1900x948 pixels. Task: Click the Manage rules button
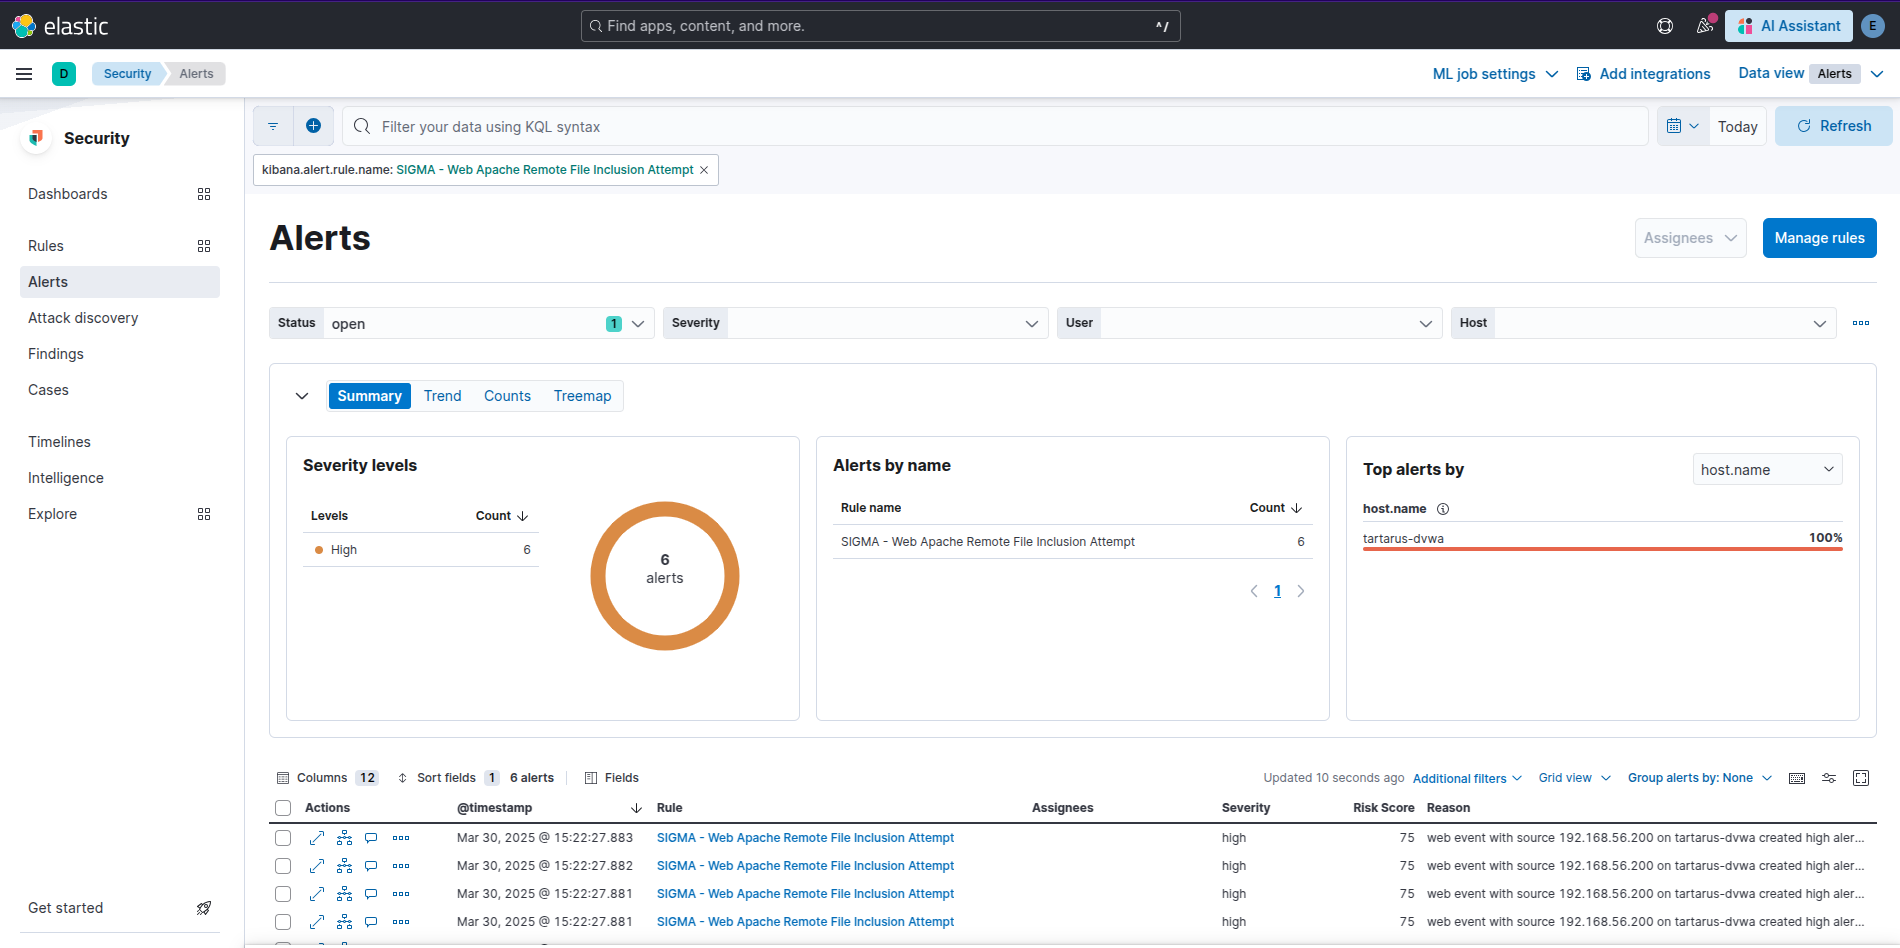[x=1819, y=238]
